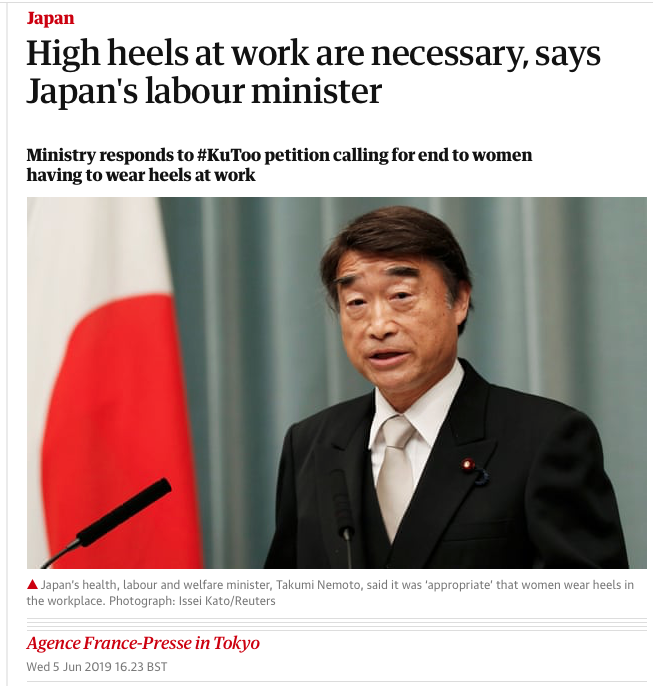Click the publication date Wed 5 Jun 2019
Screen dimensions: 653x686
coord(69,667)
